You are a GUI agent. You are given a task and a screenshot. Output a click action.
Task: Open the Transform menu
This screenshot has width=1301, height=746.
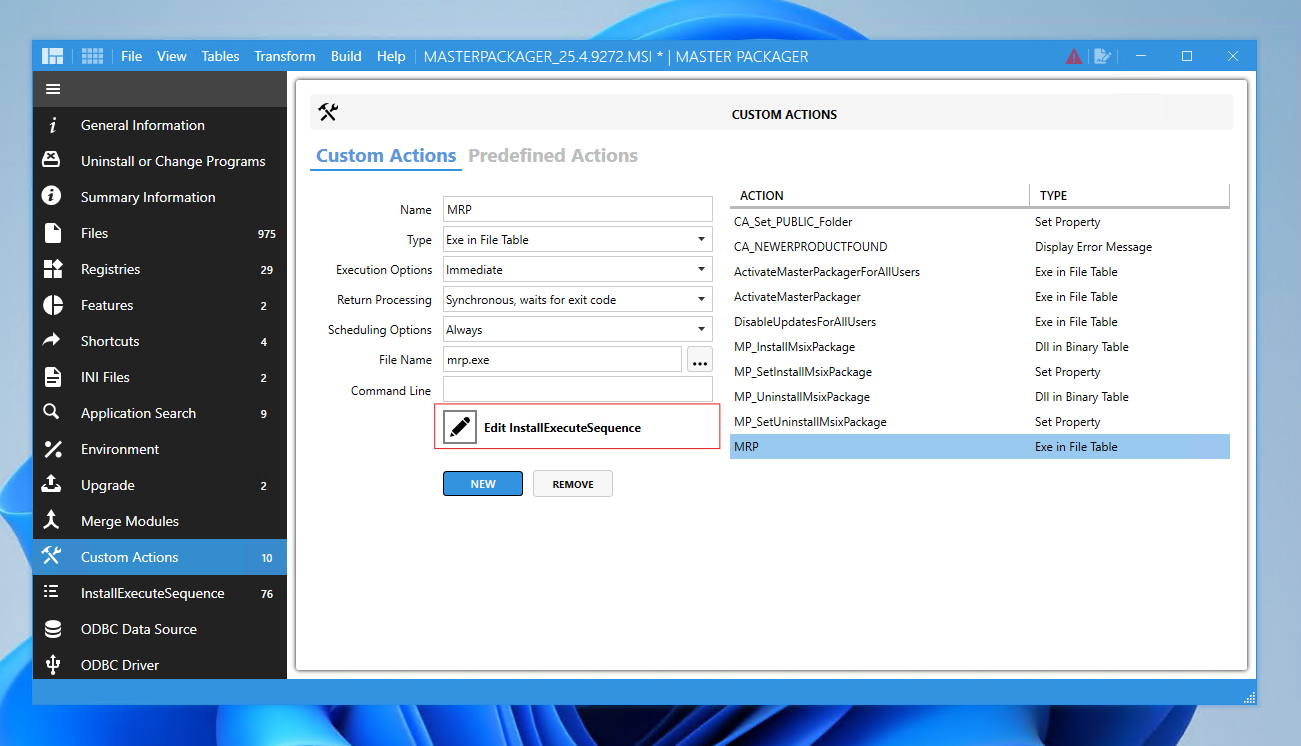pyautogui.click(x=285, y=56)
